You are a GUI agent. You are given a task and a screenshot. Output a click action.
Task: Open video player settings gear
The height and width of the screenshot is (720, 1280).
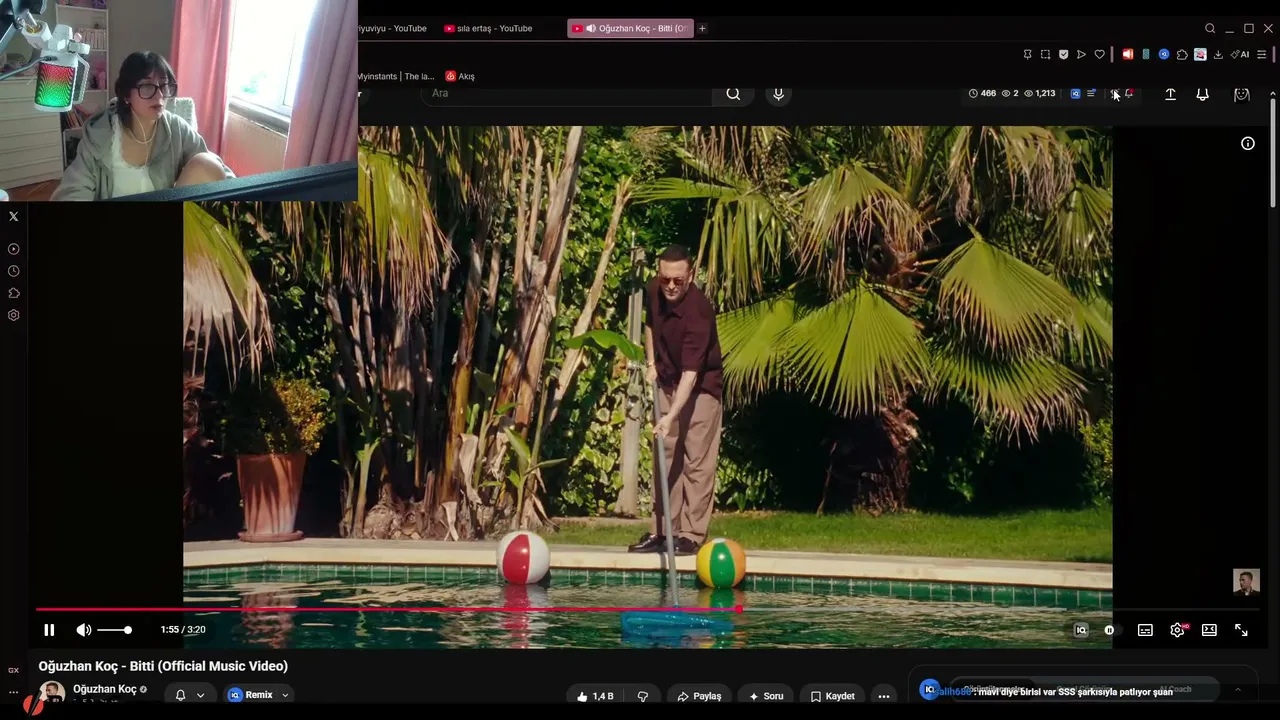click(1177, 630)
